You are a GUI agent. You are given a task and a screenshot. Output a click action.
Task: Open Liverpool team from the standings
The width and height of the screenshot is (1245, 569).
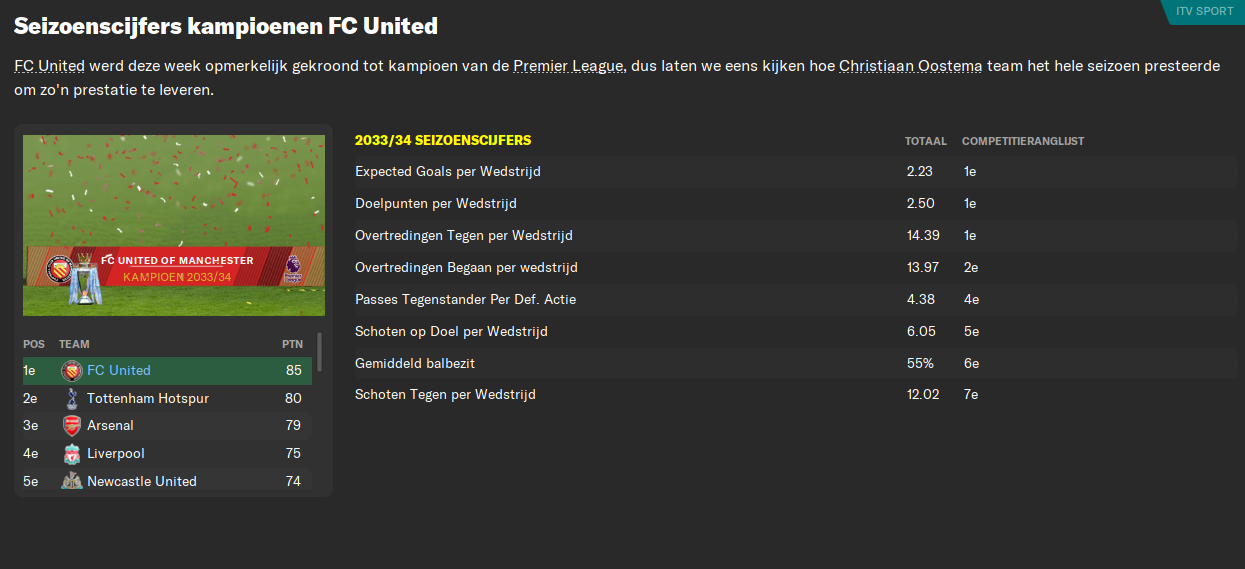click(x=116, y=454)
